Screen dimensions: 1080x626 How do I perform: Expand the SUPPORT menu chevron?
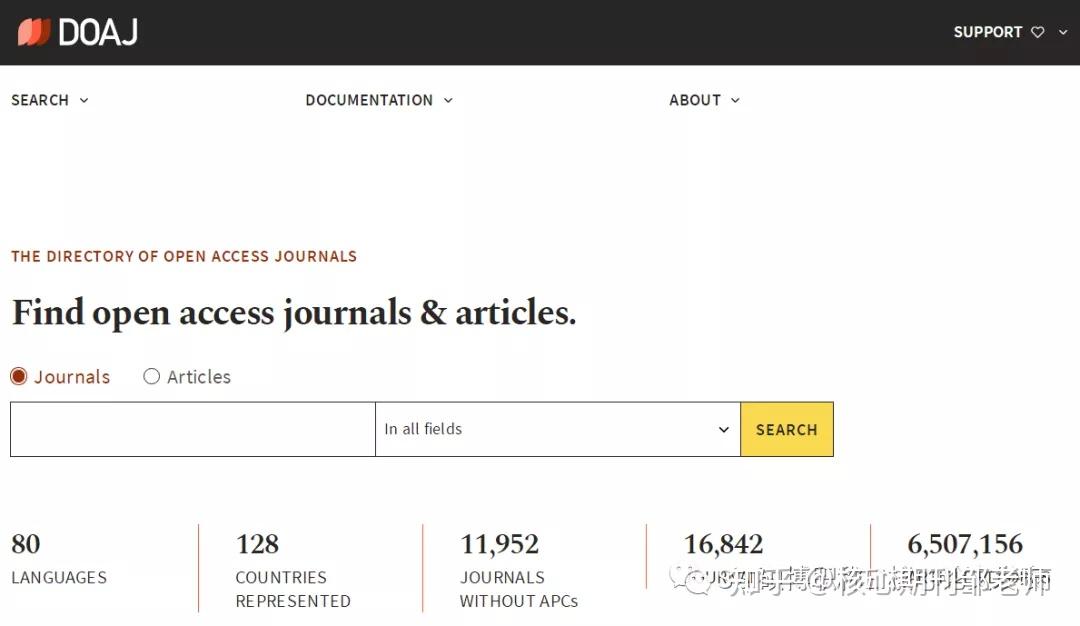coord(1062,32)
